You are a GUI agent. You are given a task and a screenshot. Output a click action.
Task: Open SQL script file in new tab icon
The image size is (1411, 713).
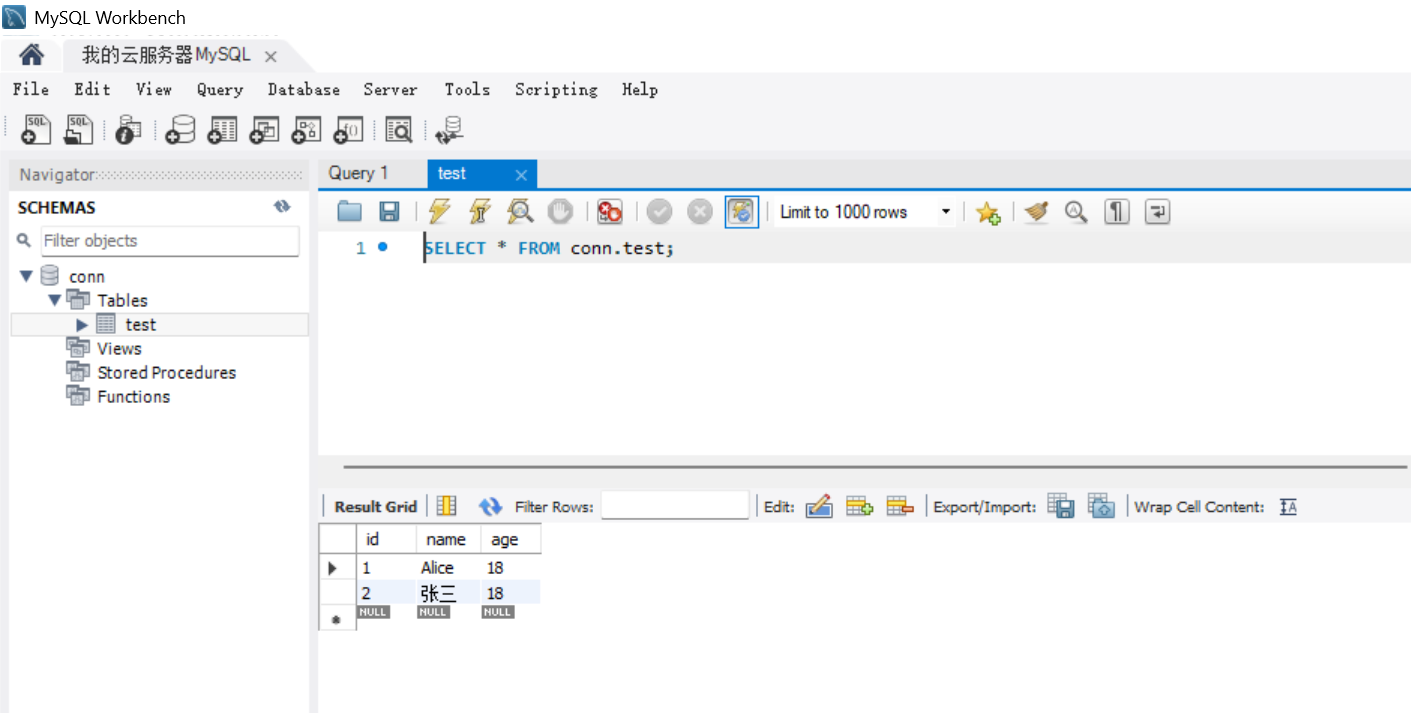[78, 129]
